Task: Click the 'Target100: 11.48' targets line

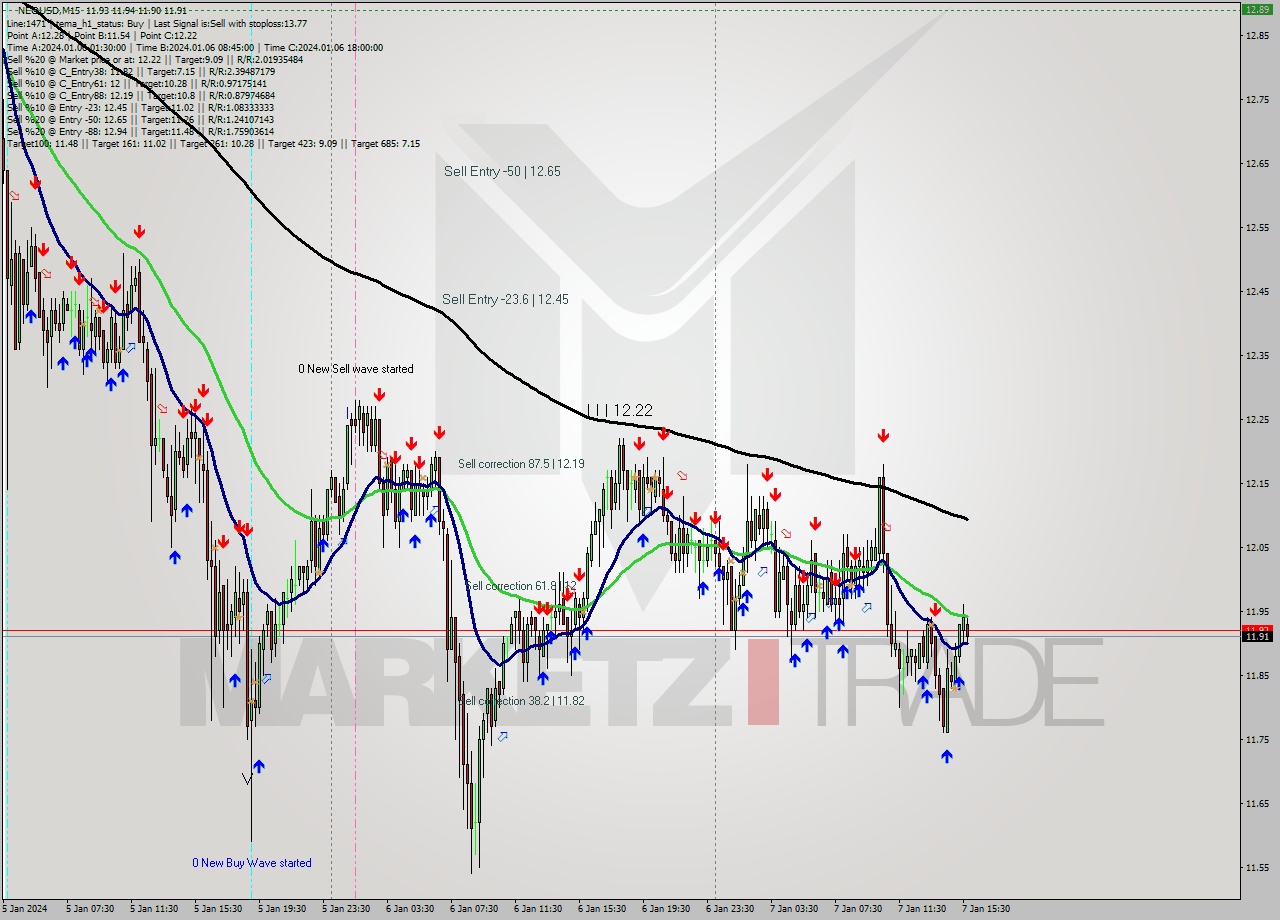Action: tap(213, 143)
